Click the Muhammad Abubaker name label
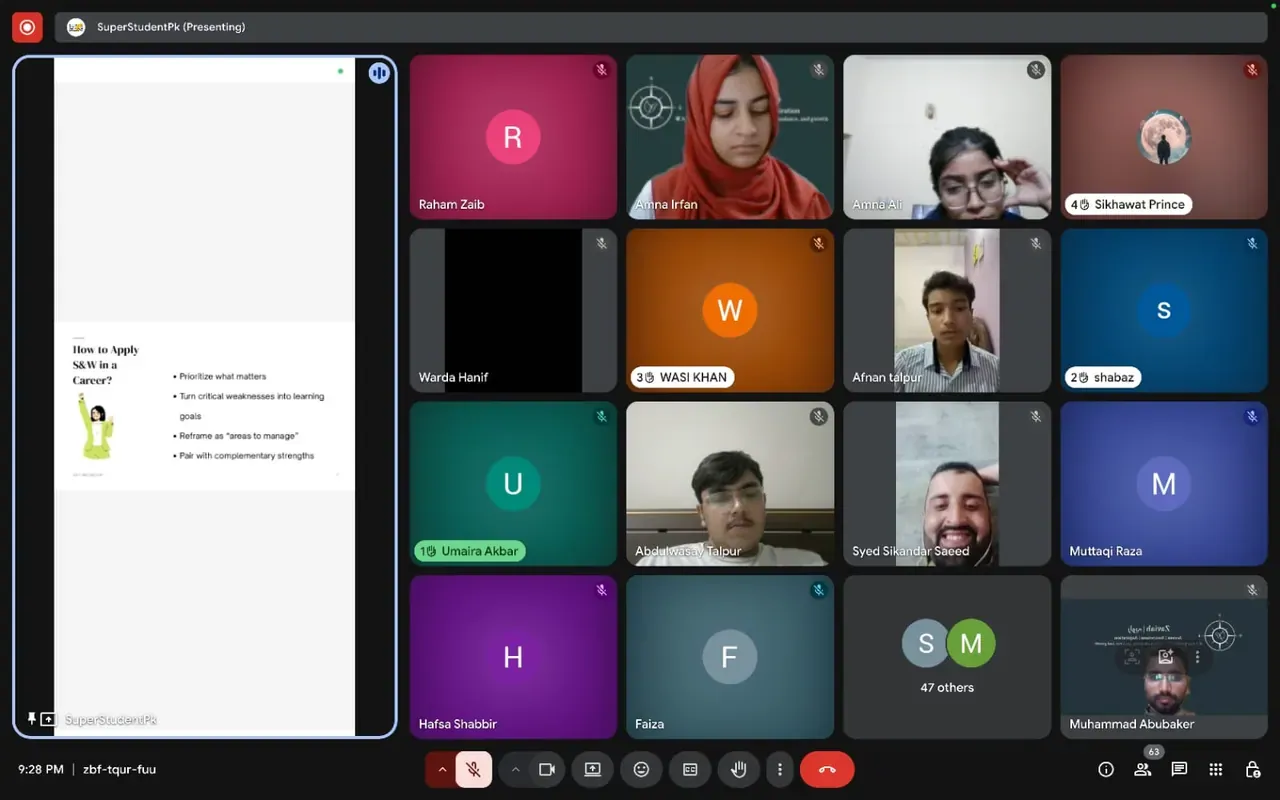Image resolution: width=1280 pixels, height=800 pixels. [x=1132, y=724]
